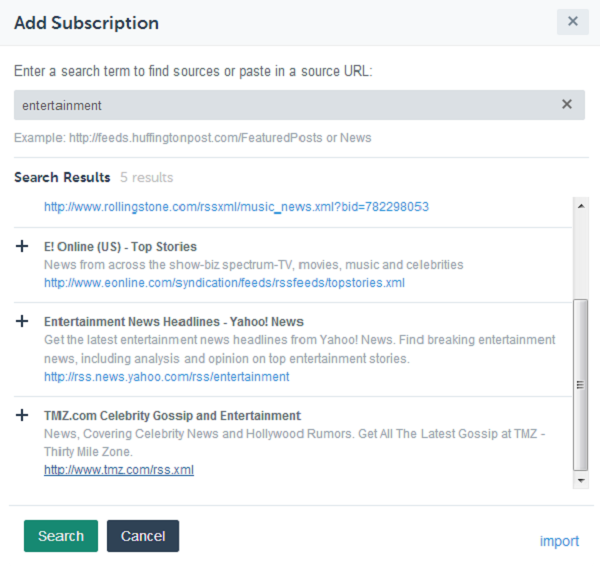Screen dimensions: 600x567
Task: Click the results scrollbar thumb
Action: pos(580,385)
